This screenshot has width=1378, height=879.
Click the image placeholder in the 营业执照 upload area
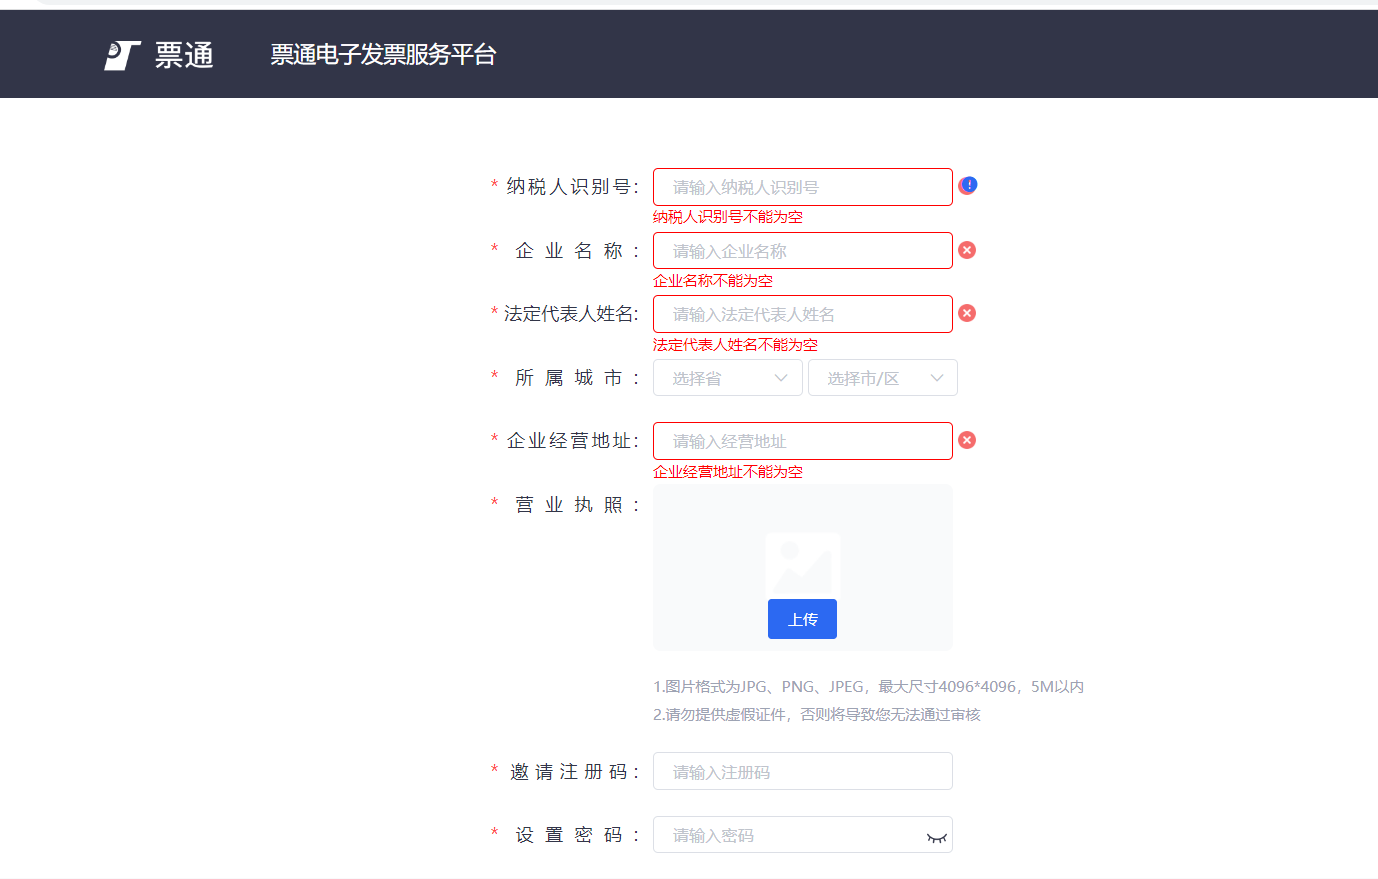tap(802, 566)
